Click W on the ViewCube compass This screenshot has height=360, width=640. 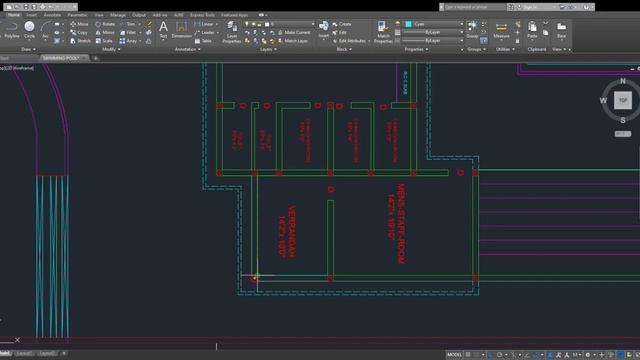[x=603, y=100]
